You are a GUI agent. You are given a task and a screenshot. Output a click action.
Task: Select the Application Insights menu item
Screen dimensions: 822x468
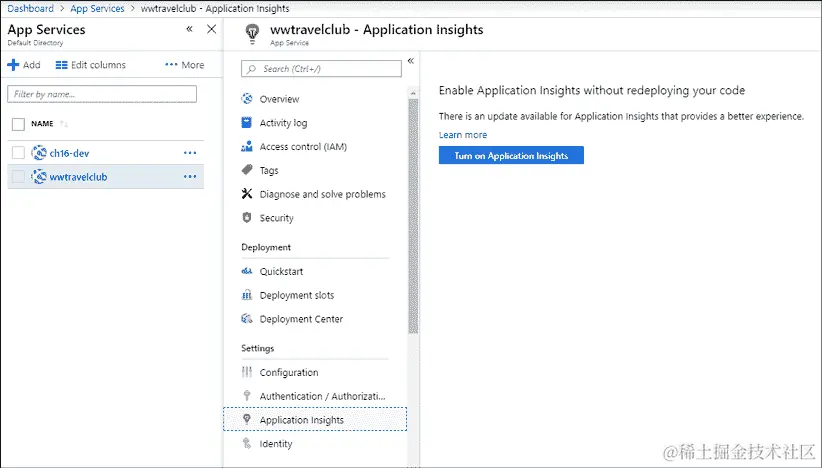pos(315,419)
